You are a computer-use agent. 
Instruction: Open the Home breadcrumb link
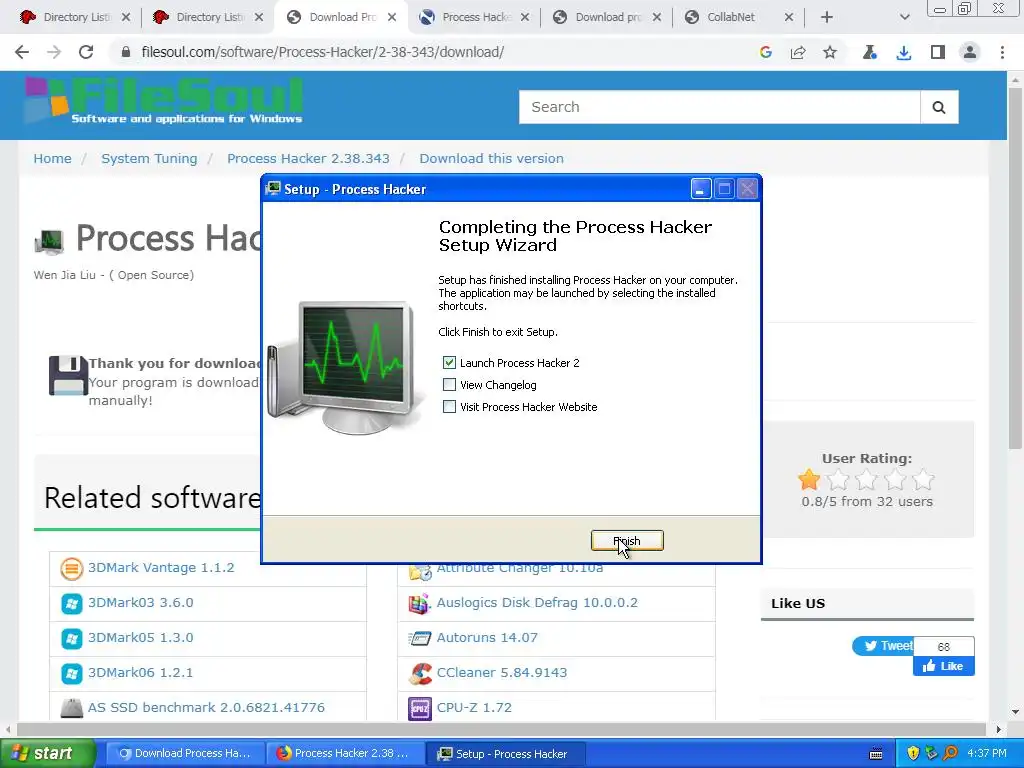point(52,158)
